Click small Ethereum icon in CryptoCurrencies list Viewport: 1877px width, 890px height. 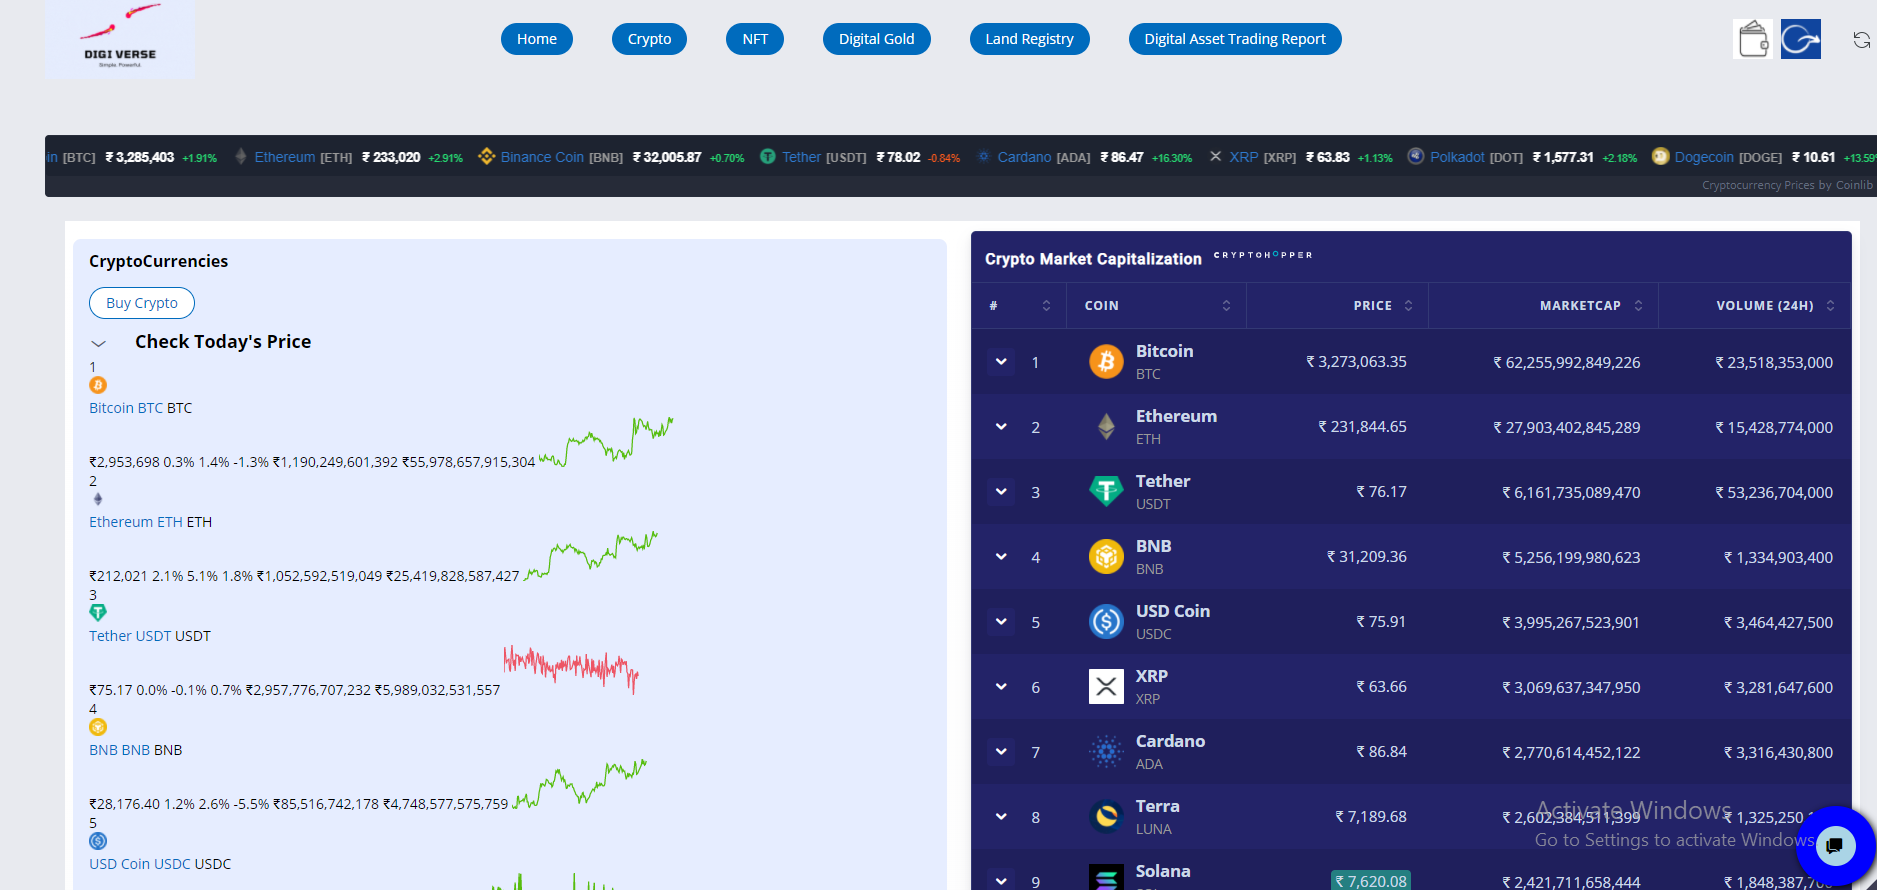click(x=98, y=499)
